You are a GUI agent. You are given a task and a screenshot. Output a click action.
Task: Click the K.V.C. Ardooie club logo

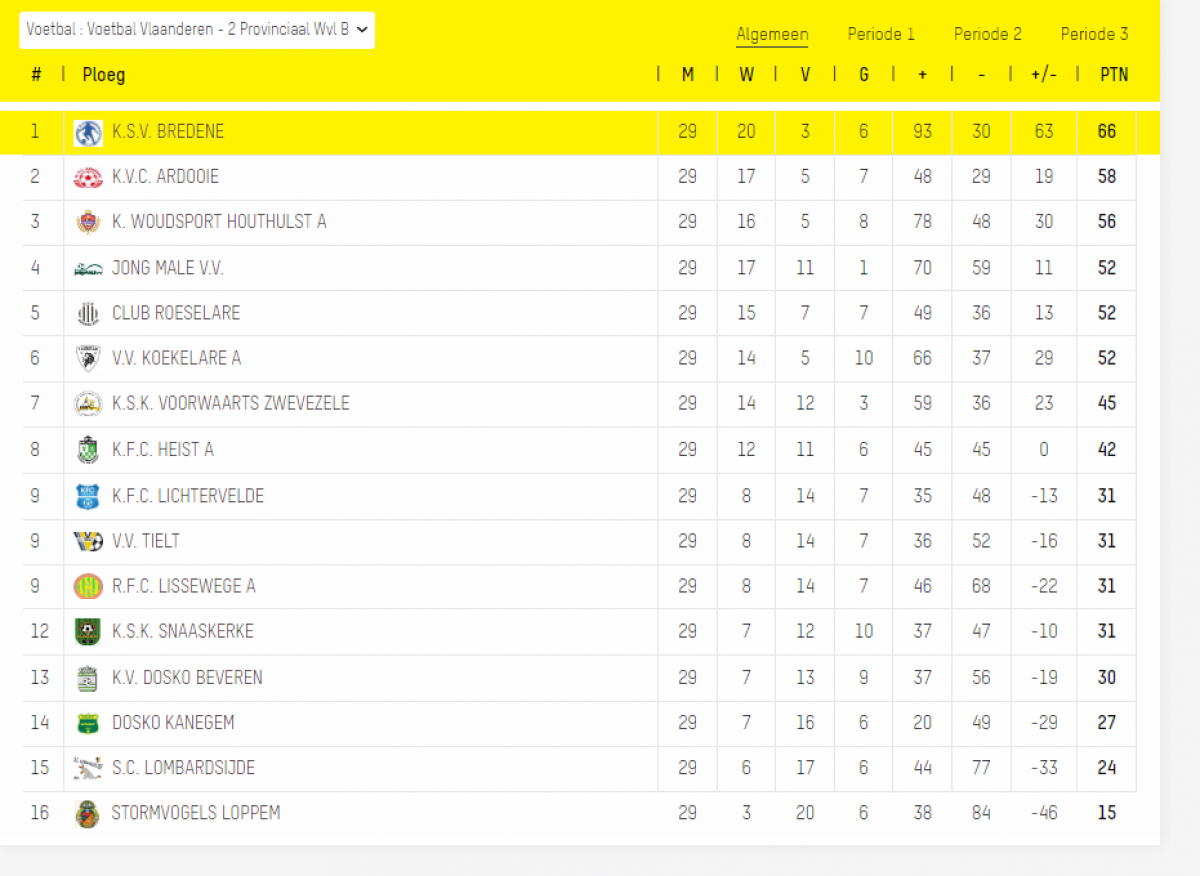pyautogui.click(x=88, y=177)
